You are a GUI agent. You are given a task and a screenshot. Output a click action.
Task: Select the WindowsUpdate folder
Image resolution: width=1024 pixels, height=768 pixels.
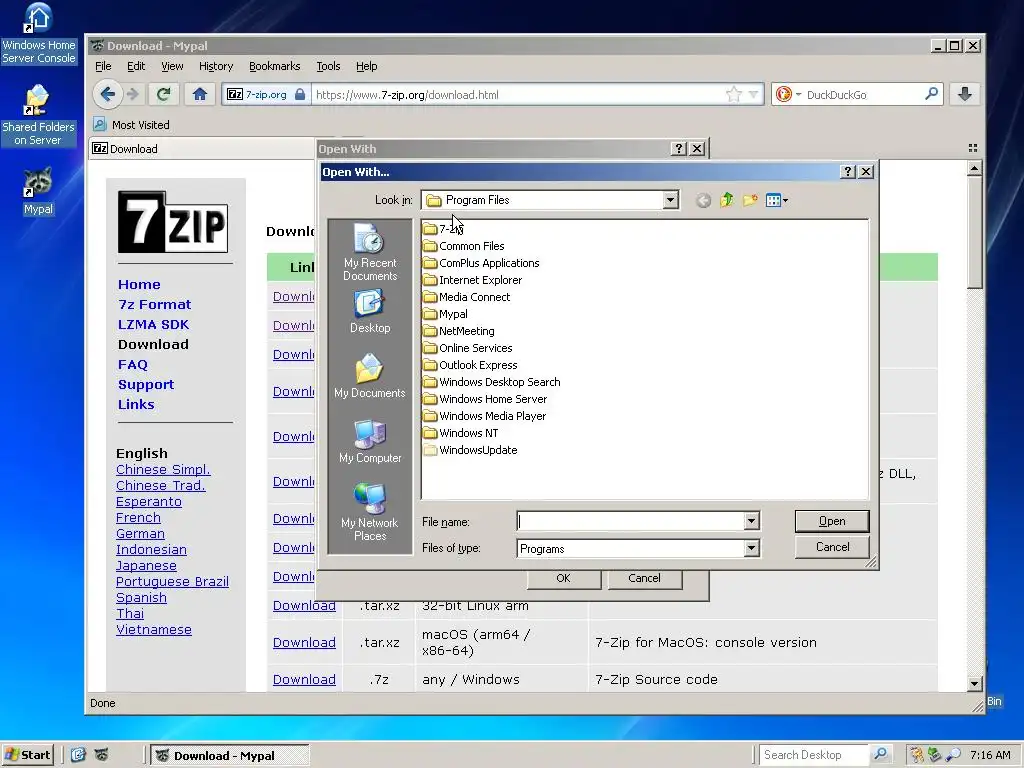pos(470,450)
